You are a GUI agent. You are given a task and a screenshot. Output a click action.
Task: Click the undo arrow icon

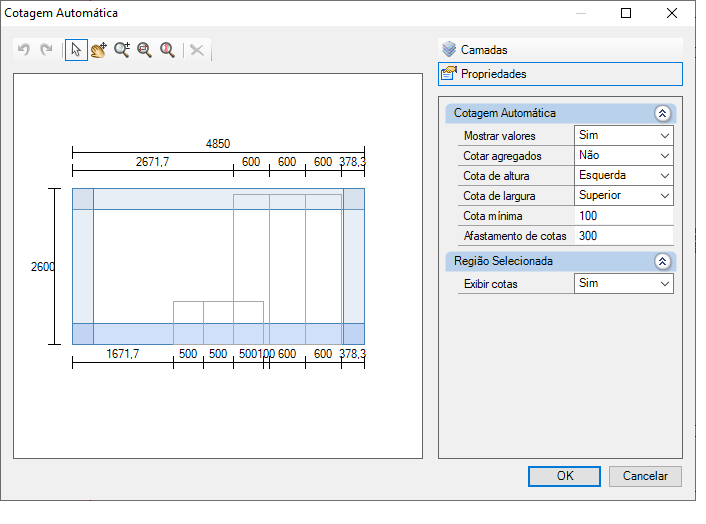(24, 50)
